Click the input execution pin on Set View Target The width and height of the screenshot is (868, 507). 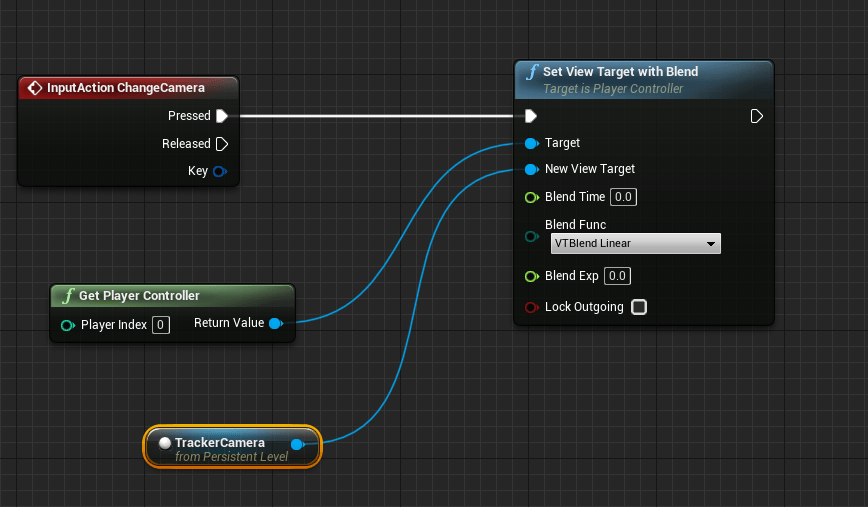(x=530, y=116)
